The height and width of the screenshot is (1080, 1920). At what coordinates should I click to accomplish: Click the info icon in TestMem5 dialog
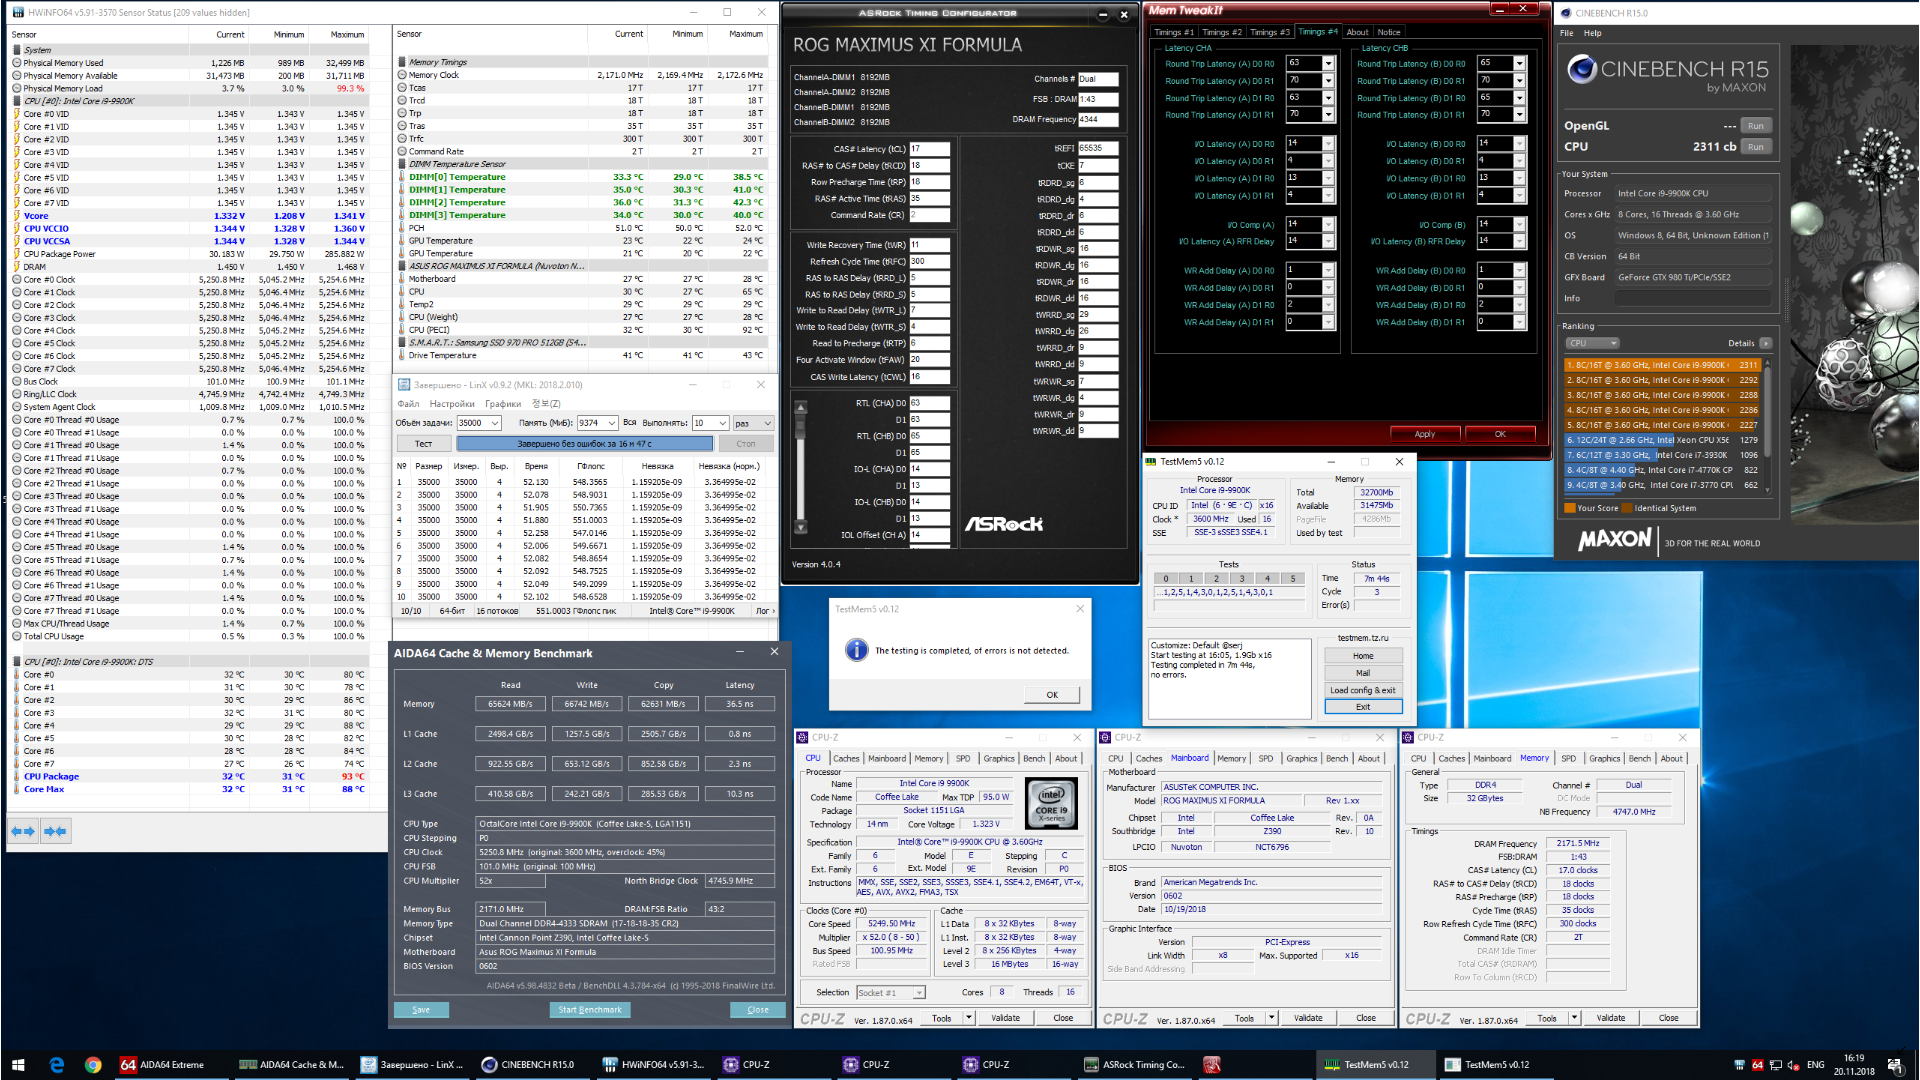[857, 650]
